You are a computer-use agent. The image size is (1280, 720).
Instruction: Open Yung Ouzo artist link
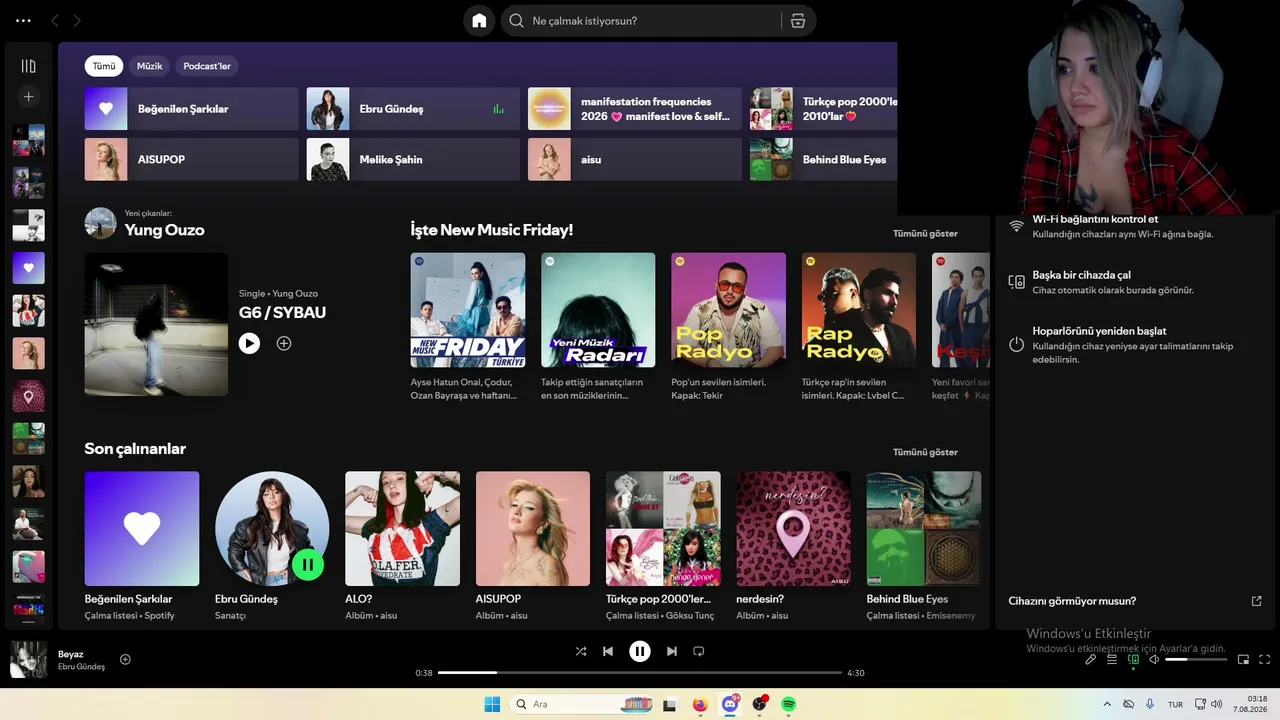pos(164,230)
